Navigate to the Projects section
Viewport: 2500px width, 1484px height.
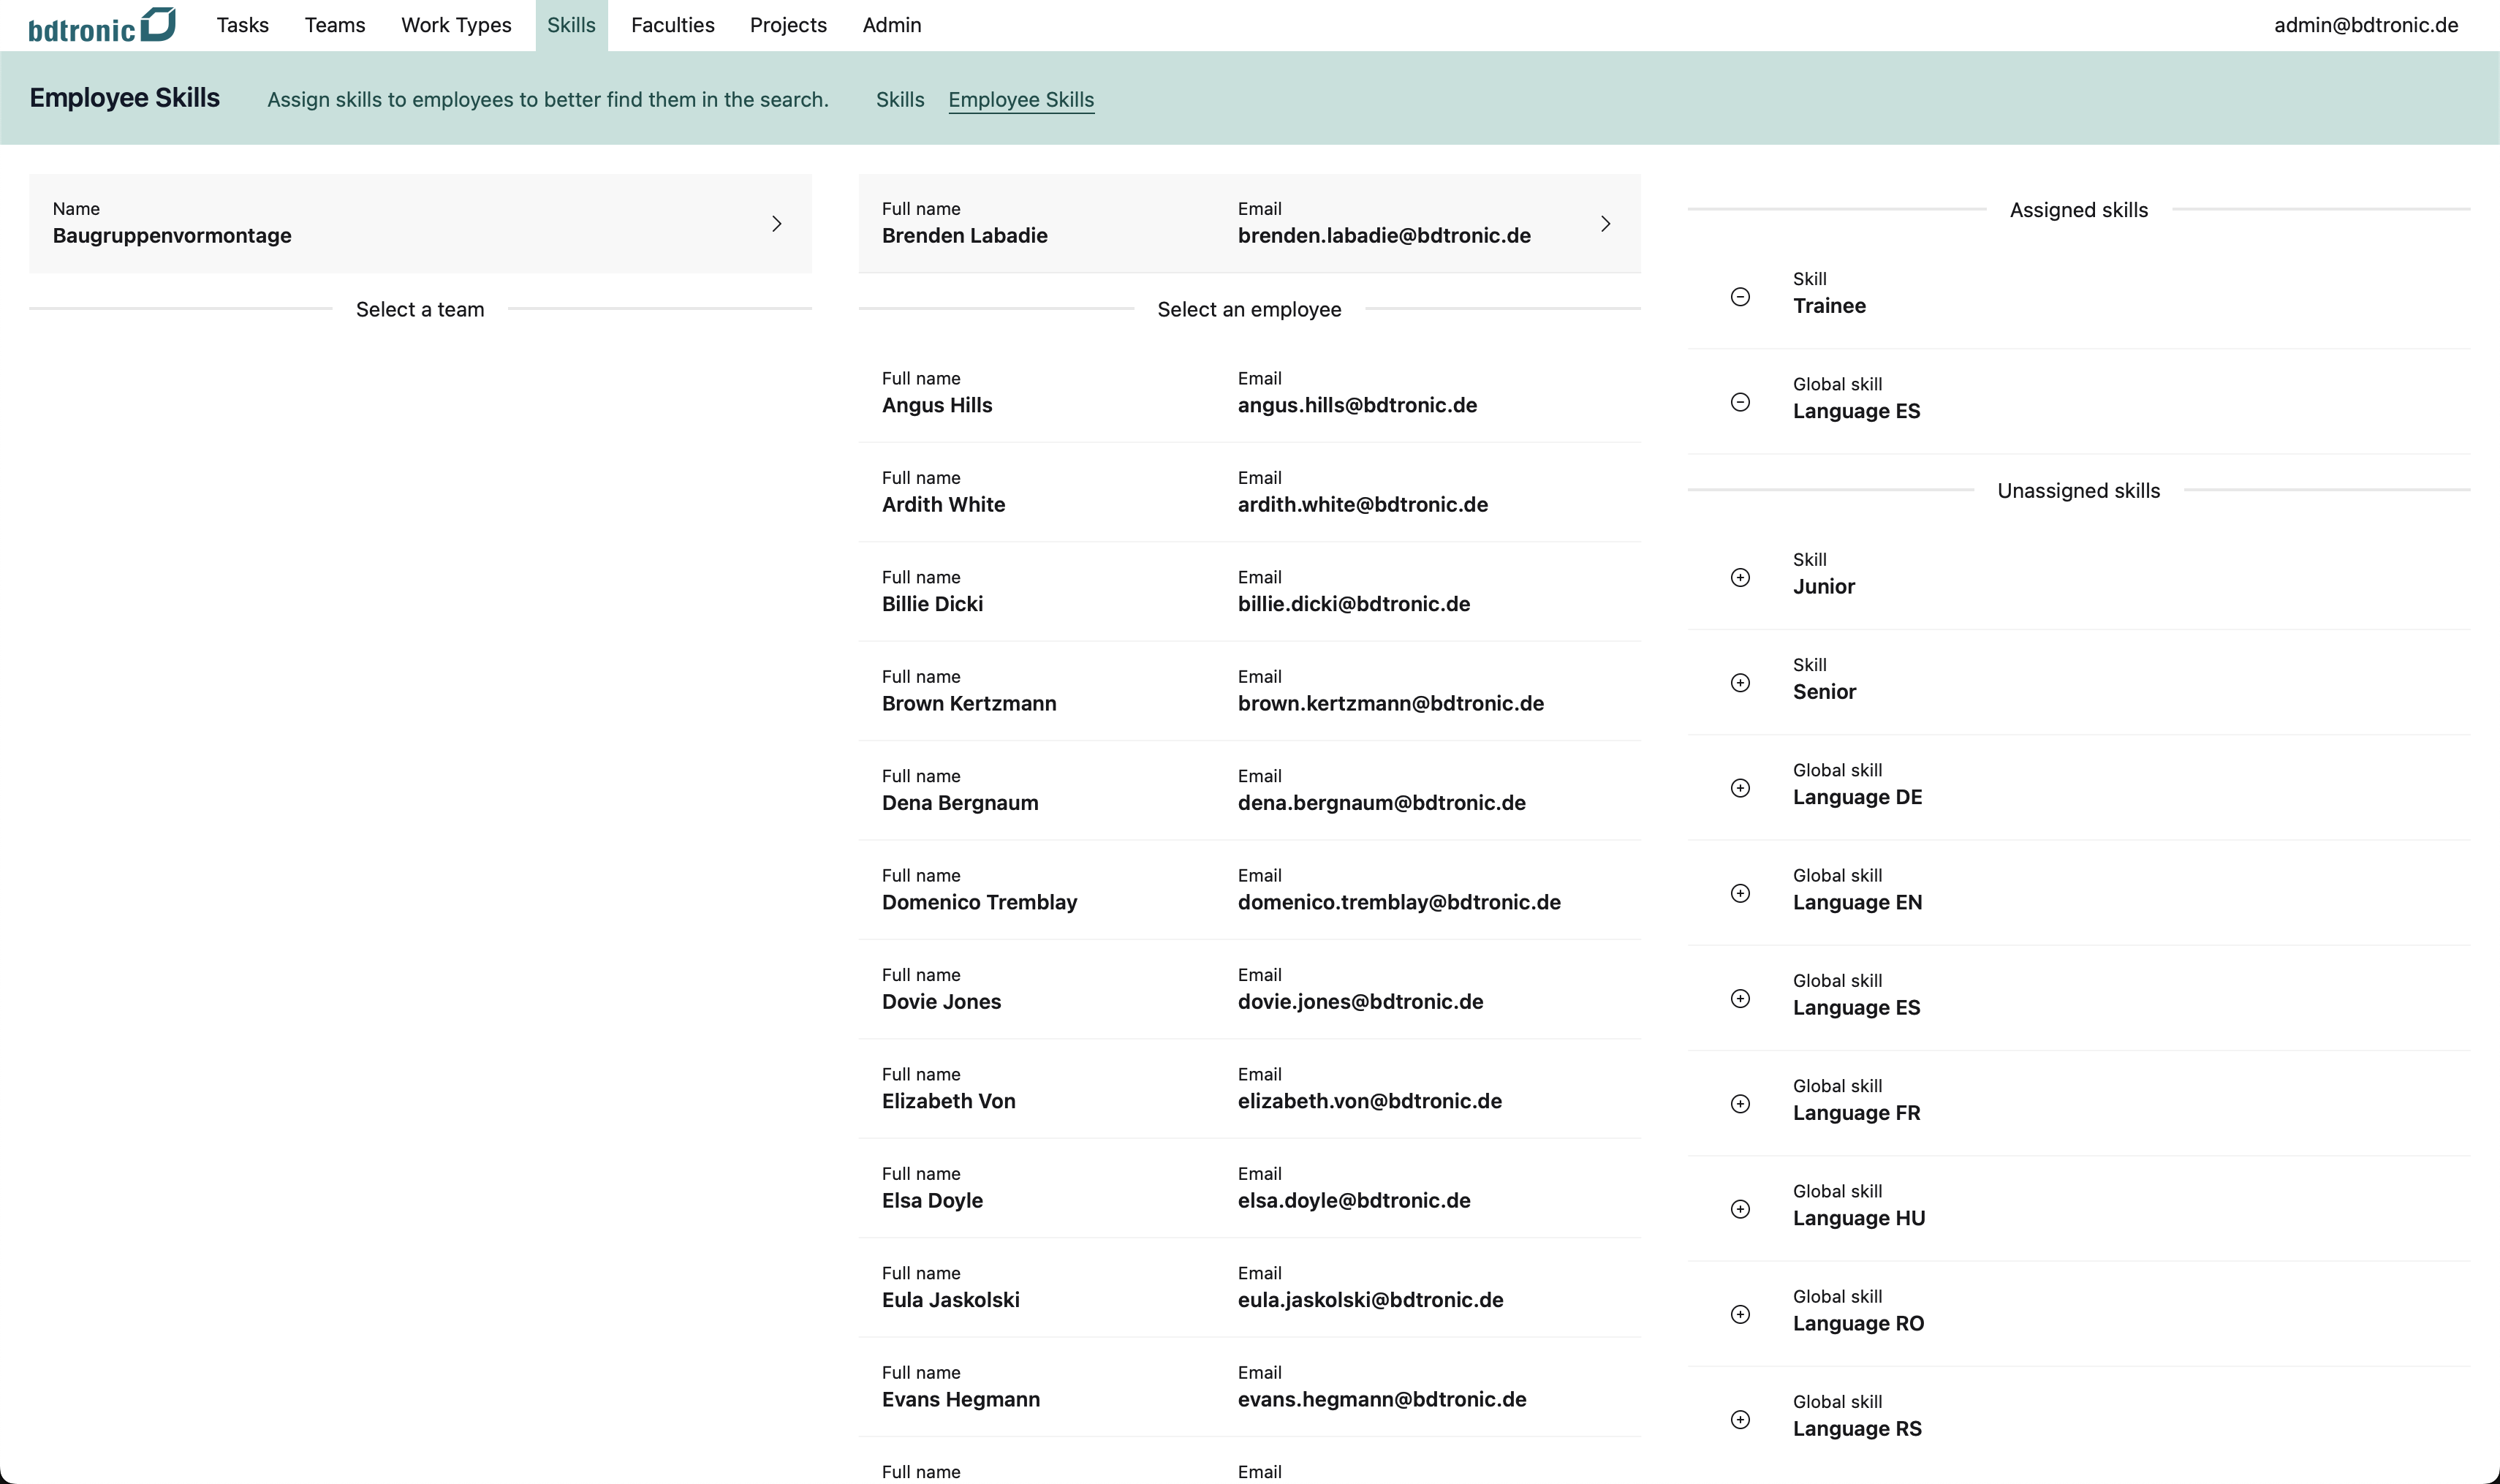pyautogui.click(x=788, y=25)
